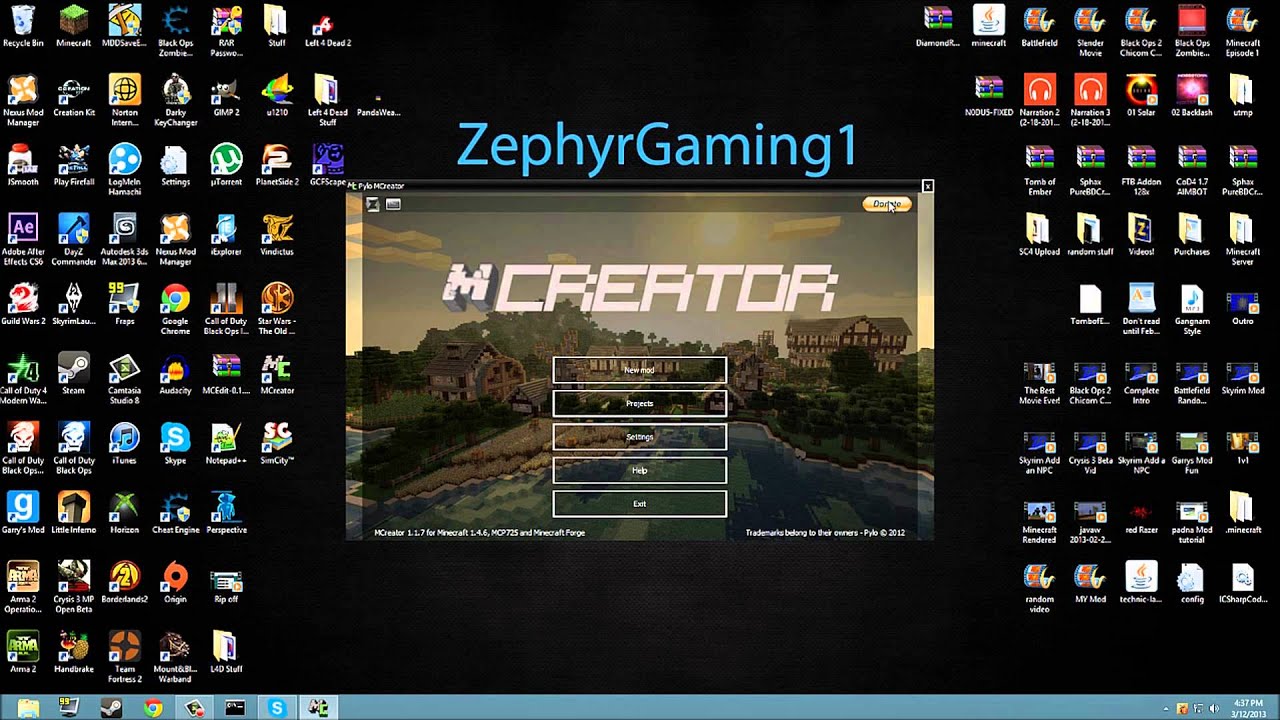Select the Nexus Mod Manager icon beside Creation Kit
Screen dimensions: 1280x720
(x=22, y=101)
